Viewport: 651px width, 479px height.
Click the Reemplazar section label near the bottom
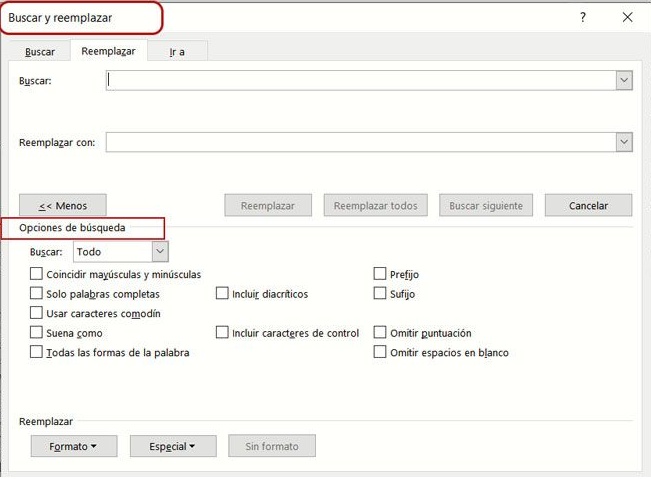(46, 422)
